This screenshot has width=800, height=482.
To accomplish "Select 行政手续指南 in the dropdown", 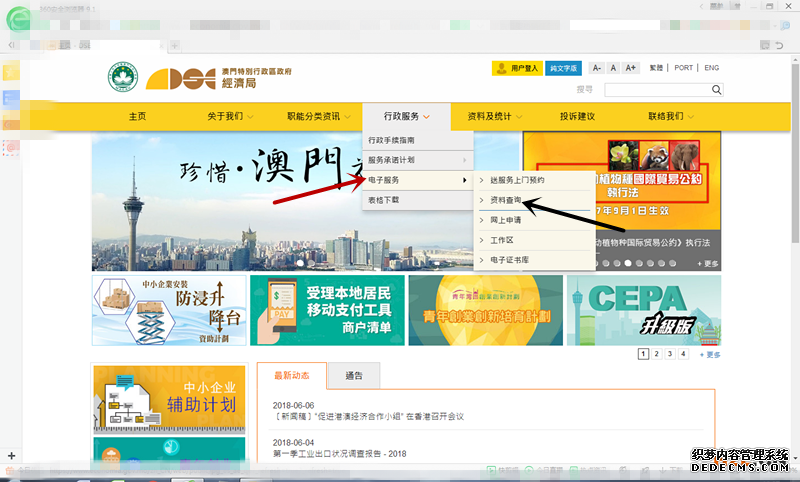I will click(418, 140).
